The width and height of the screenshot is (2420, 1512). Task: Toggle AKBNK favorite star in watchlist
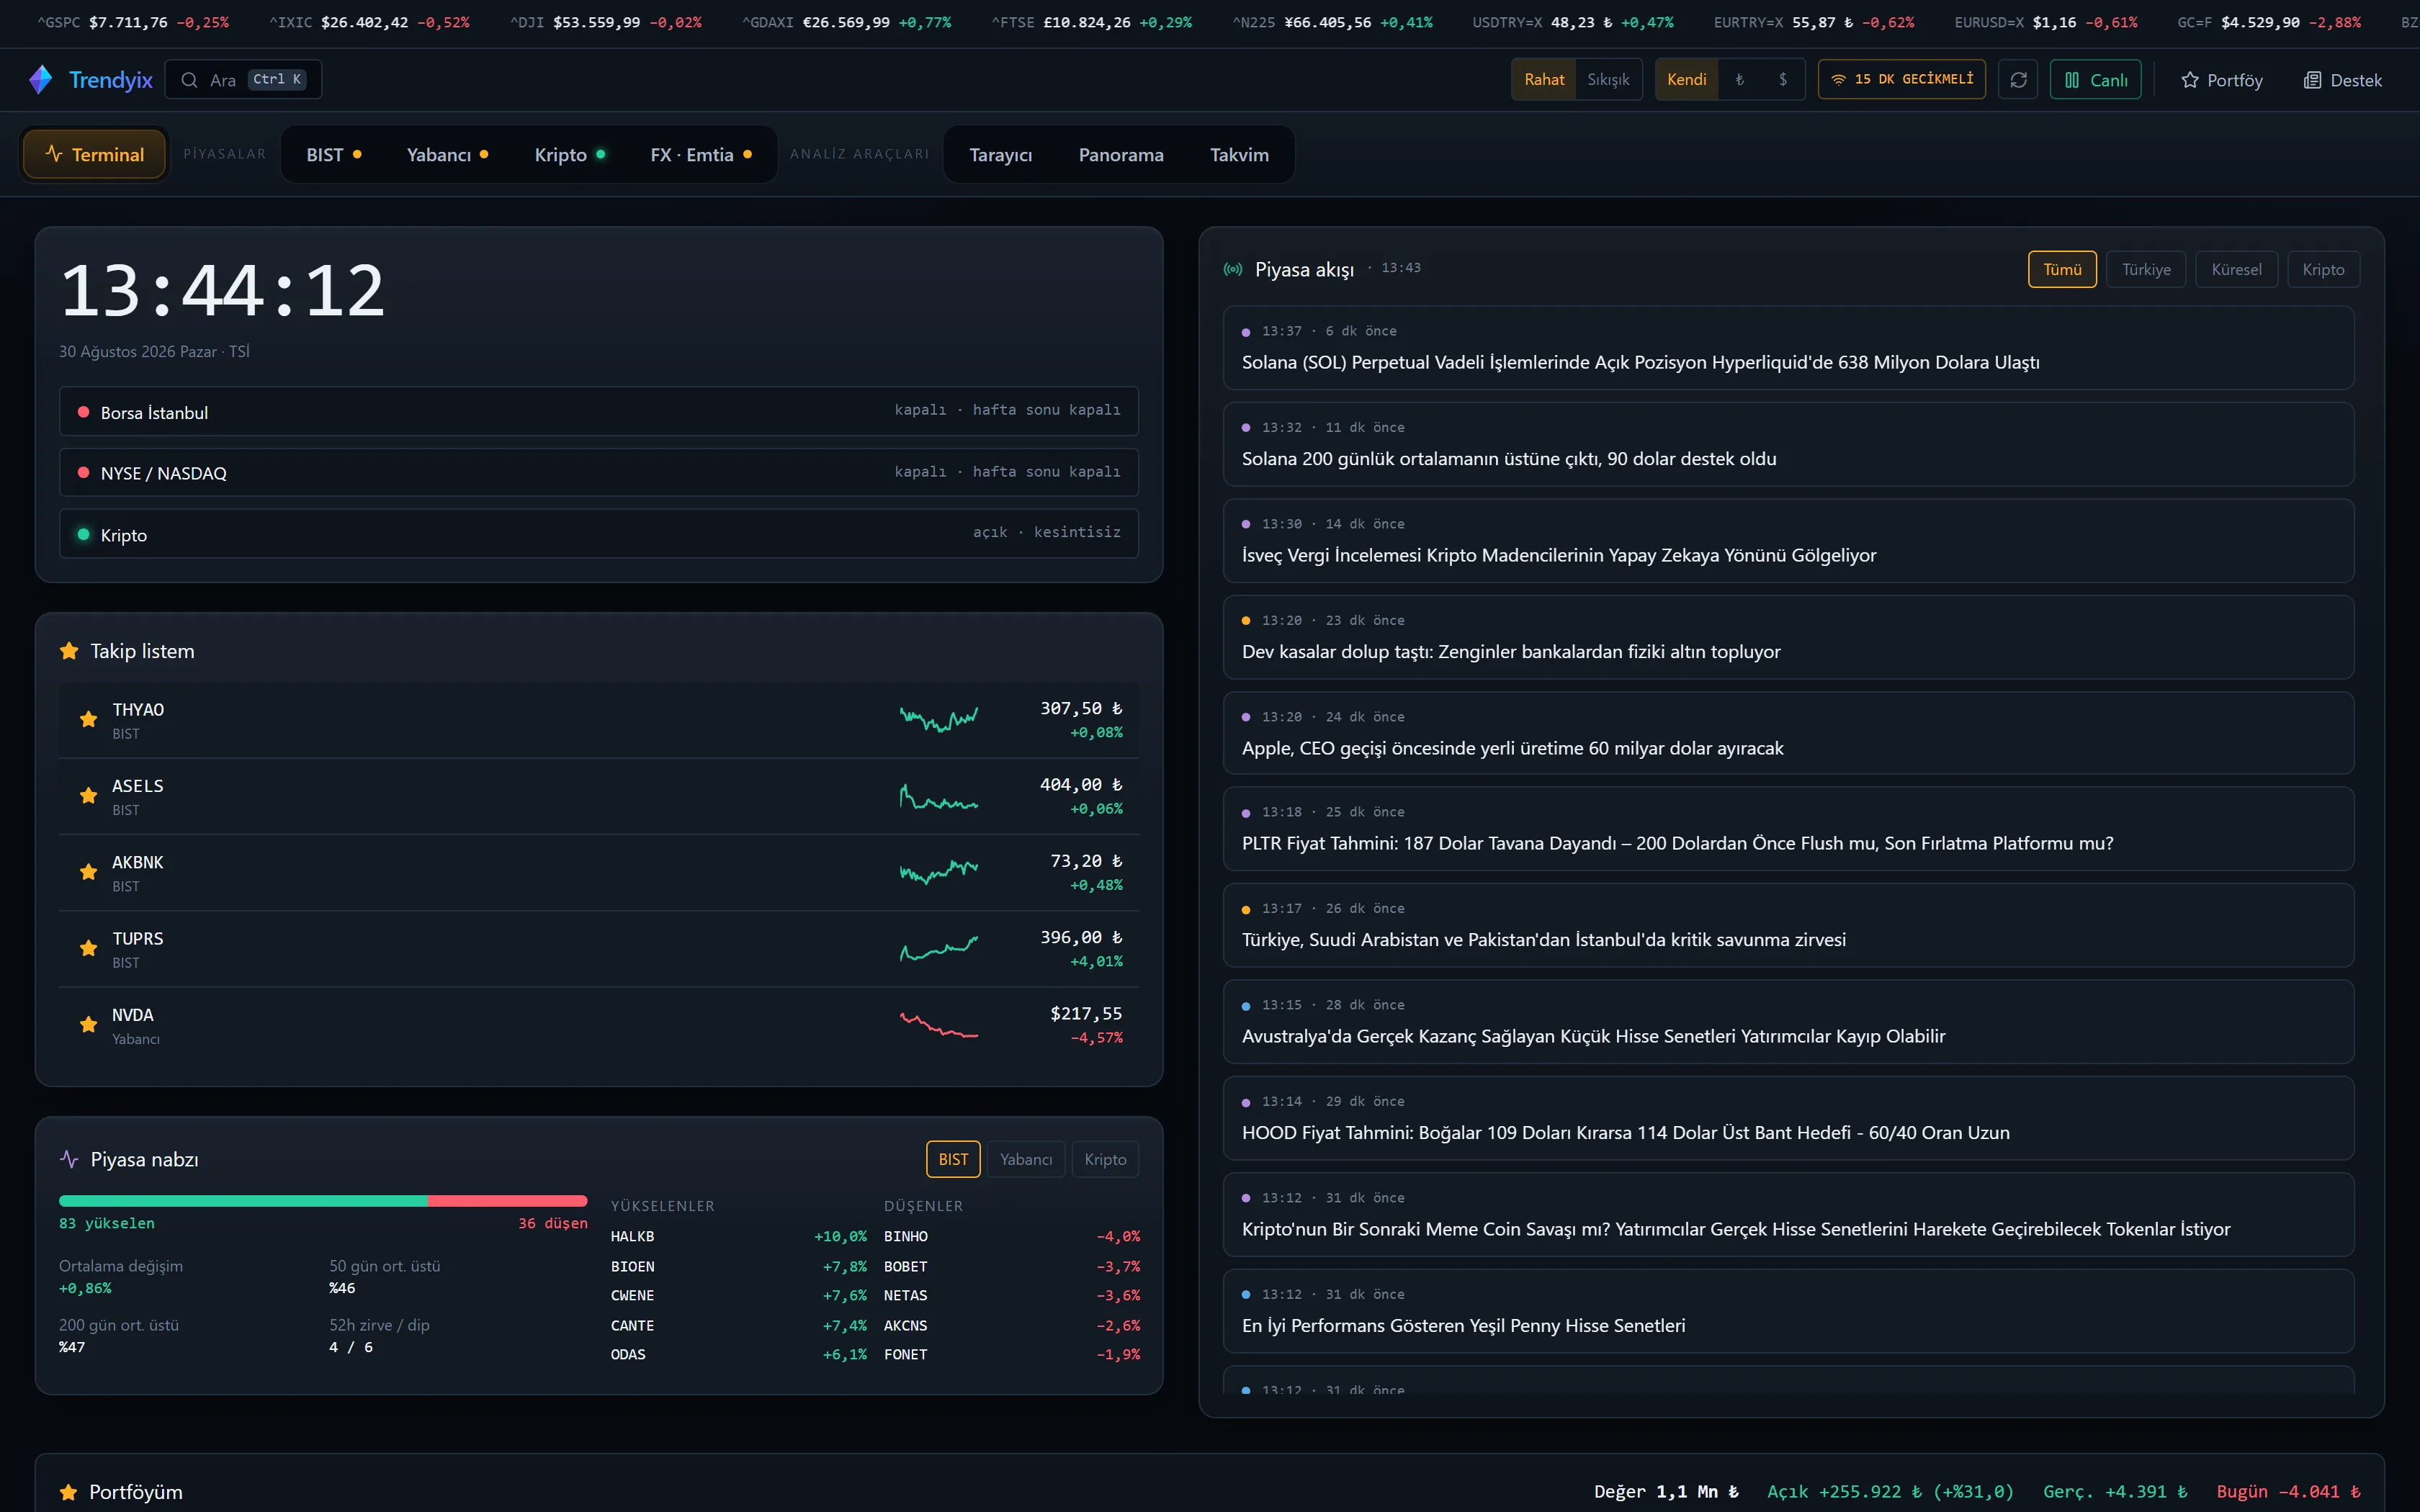coord(89,872)
